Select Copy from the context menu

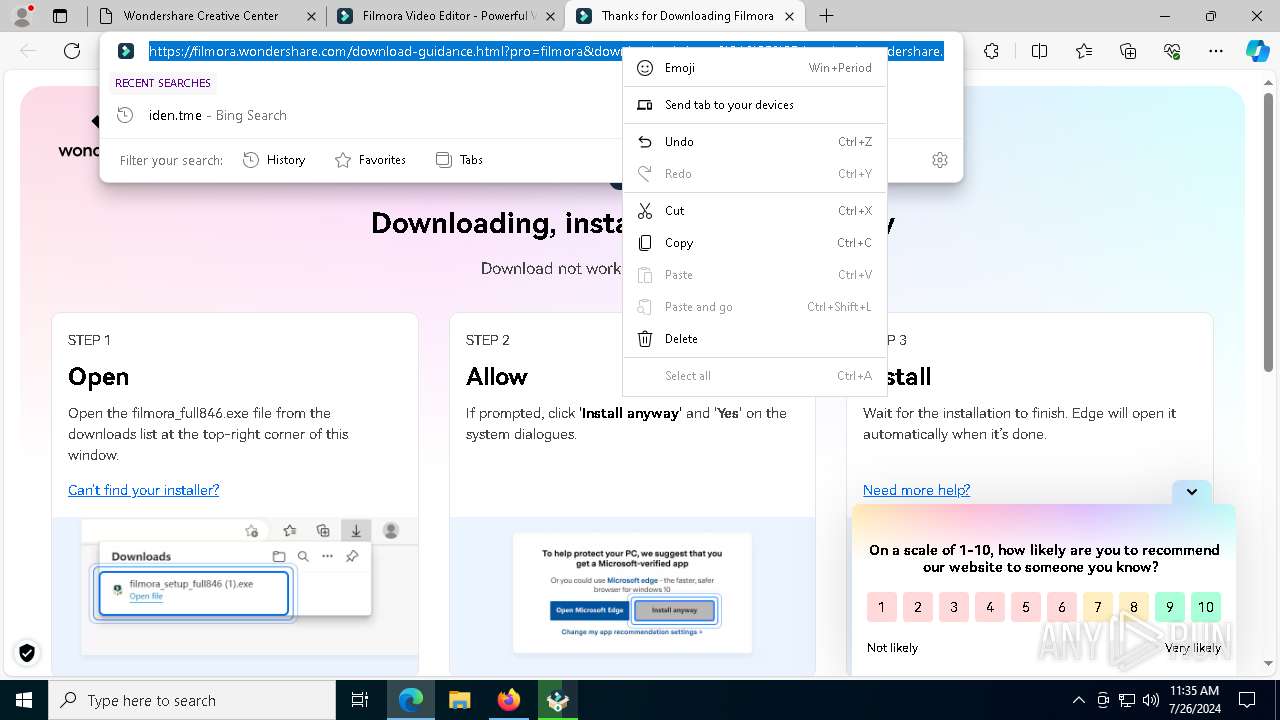coord(754,243)
